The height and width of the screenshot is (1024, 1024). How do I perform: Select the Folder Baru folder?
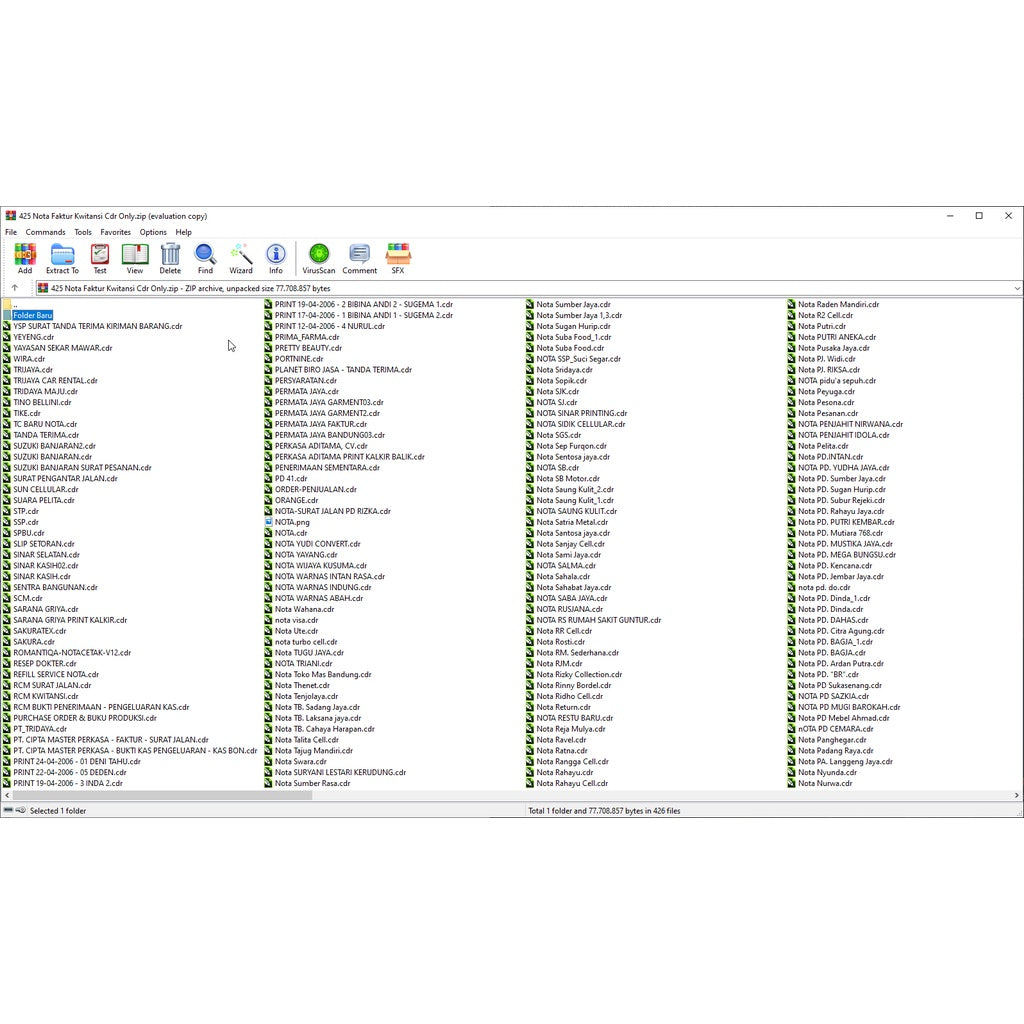pyautogui.click(x=33, y=315)
